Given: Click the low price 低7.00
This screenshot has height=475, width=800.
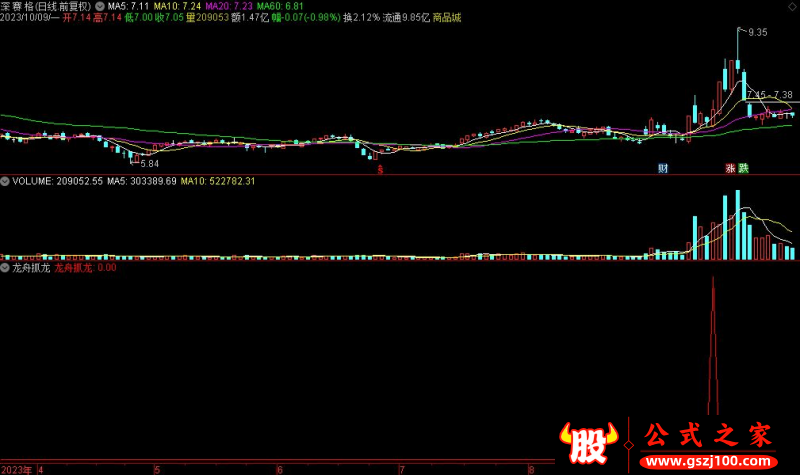Looking at the screenshot, I should pyautogui.click(x=139, y=18).
